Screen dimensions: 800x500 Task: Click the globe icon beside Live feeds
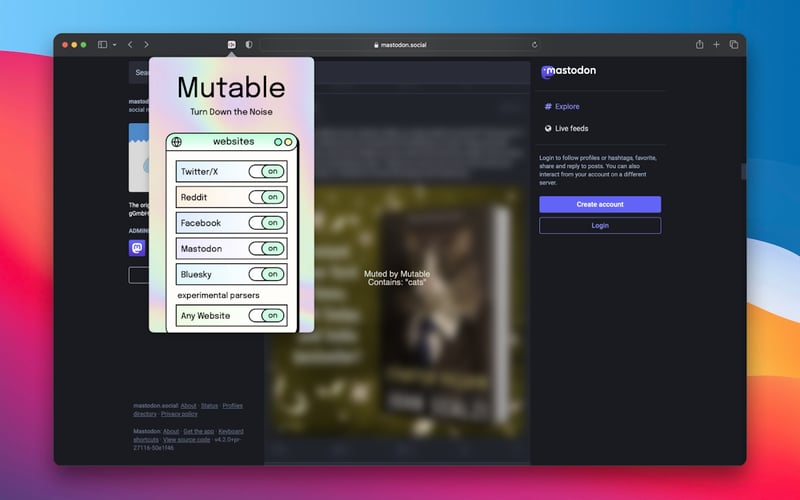click(x=548, y=129)
